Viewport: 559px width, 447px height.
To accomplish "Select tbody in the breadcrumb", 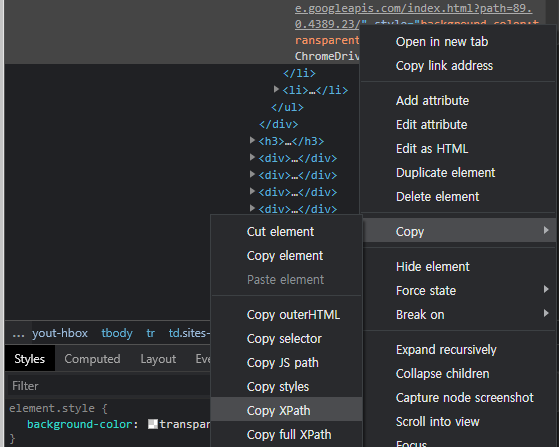I will pyautogui.click(x=117, y=333).
